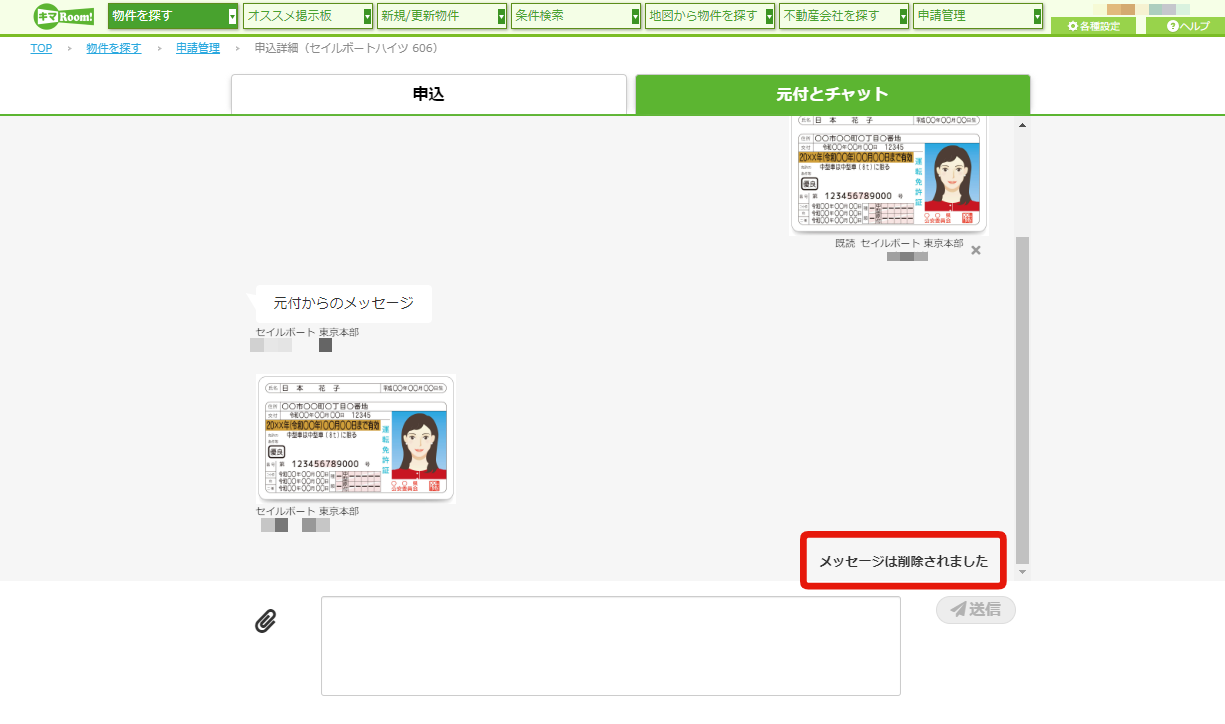Viewport: 1225px width, 724px height.
Task: Click in the chat message text box
Action: pyautogui.click(x=611, y=646)
